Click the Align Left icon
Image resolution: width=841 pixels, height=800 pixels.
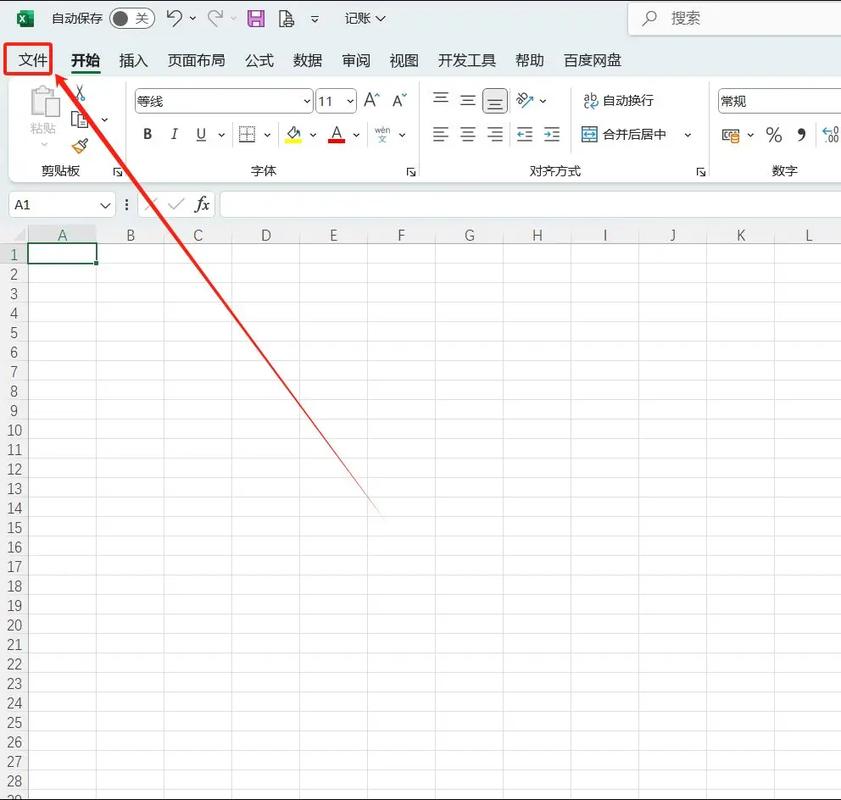(x=440, y=134)
